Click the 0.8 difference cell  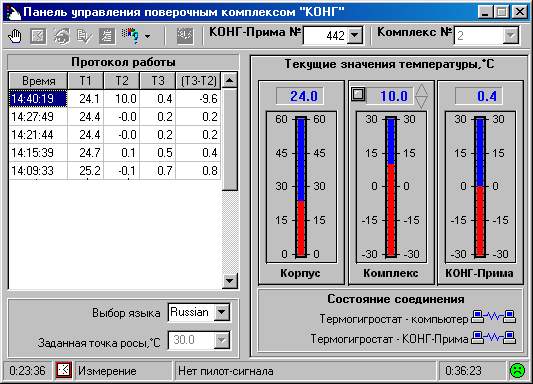tap(199, 171)
